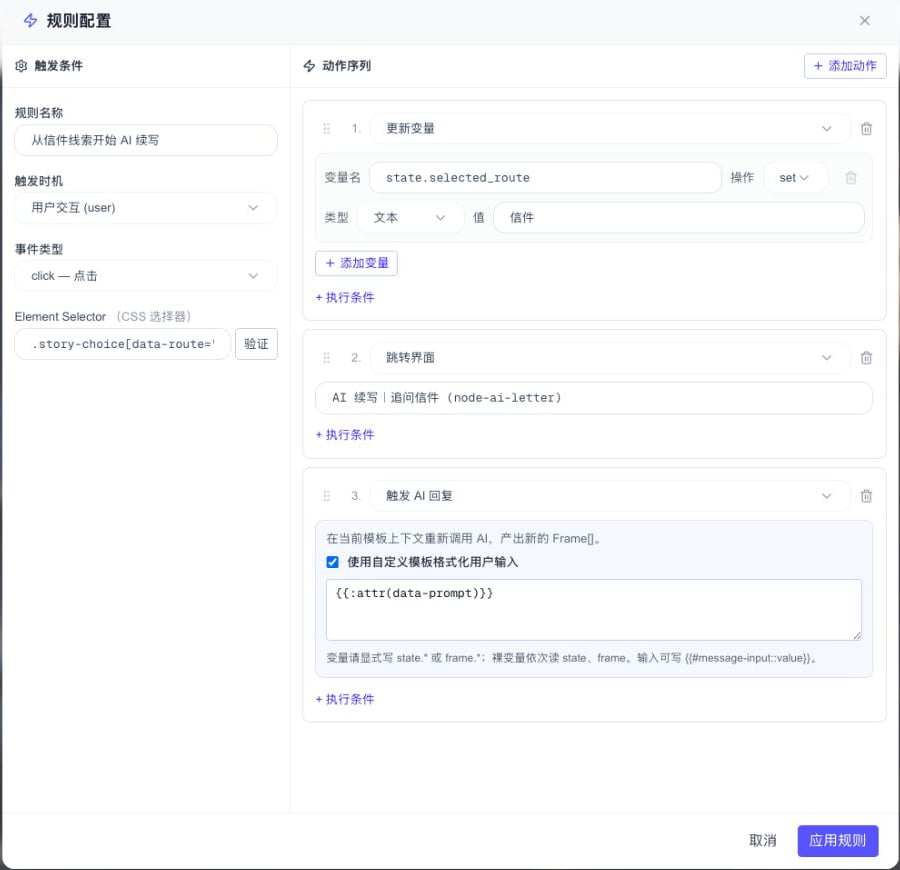
Task: Toggle 使用自定义模板格式化用户输入 checkbox
Action: tap(332, 562)
